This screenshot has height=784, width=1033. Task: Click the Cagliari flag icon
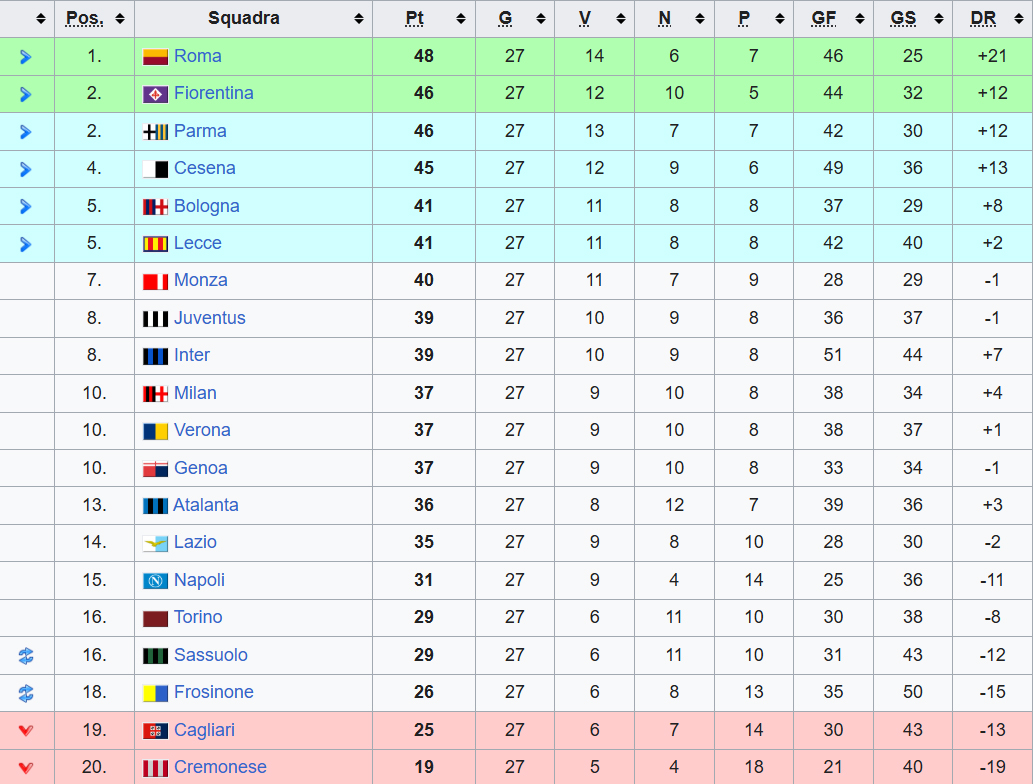(x=155, y=731)
